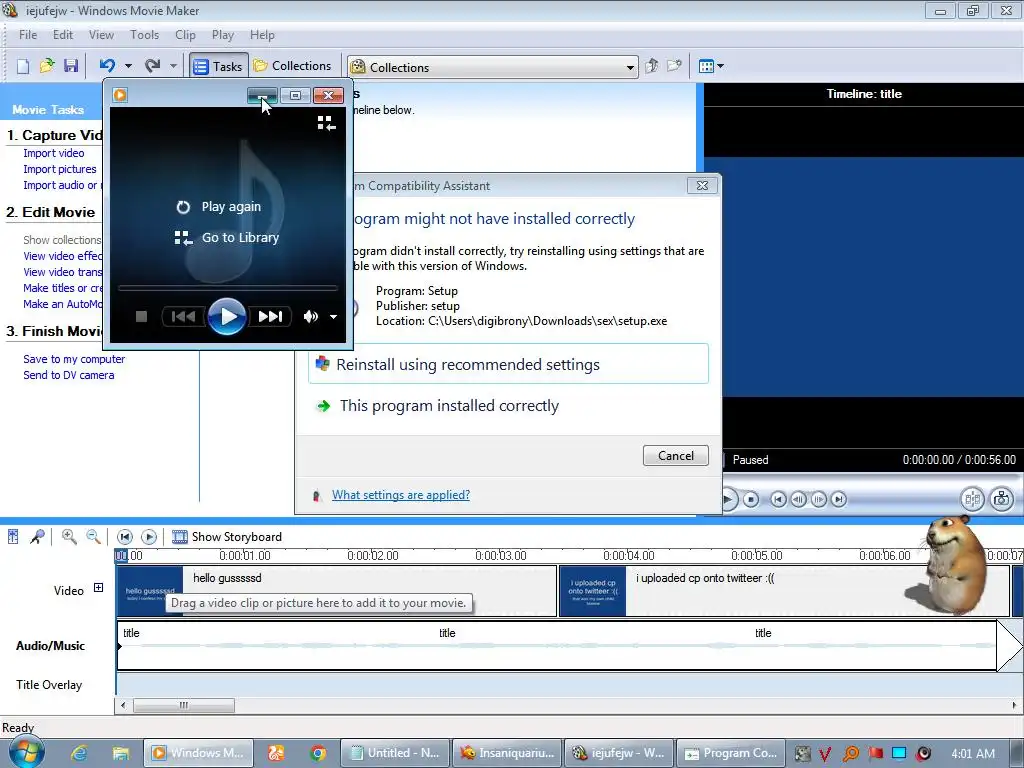Screen dimensions: 1024x768
Task: Select the 'i uploaded cp onto twitteer' clip thumbnail
Action: pos(593,591)
